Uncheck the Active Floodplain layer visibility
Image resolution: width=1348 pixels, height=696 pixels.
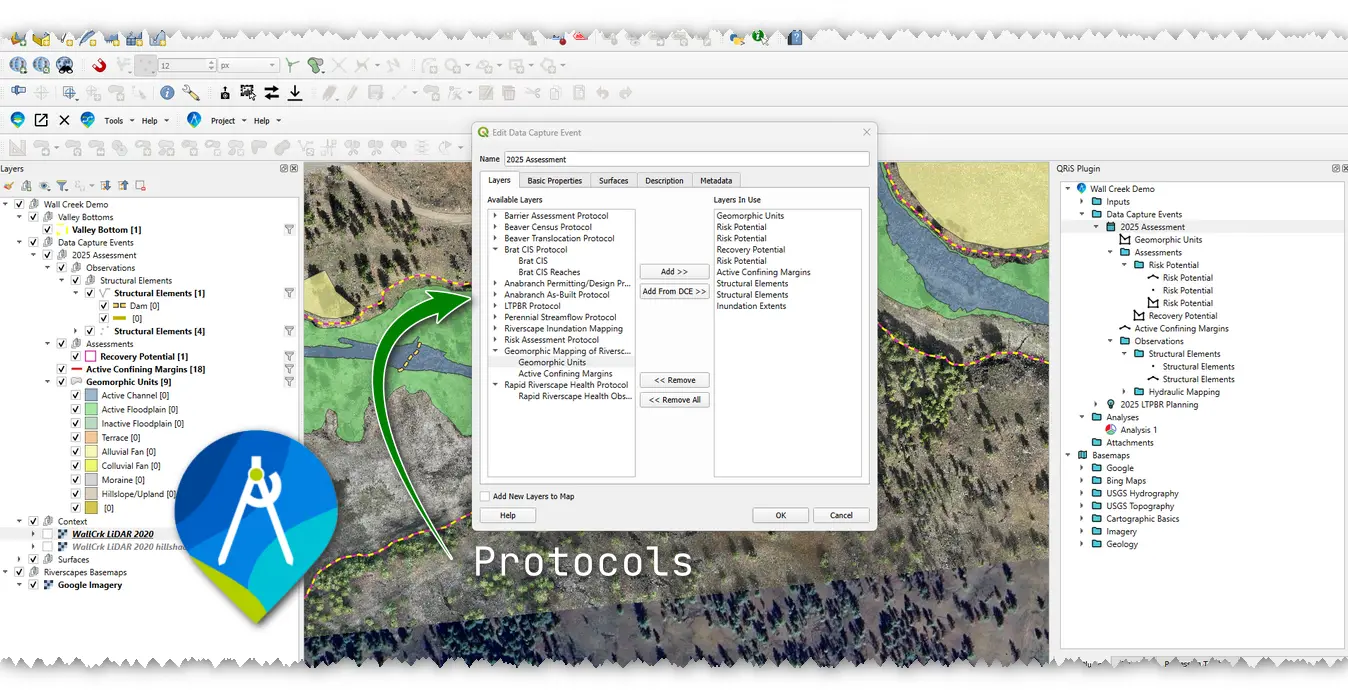(76, 410)
